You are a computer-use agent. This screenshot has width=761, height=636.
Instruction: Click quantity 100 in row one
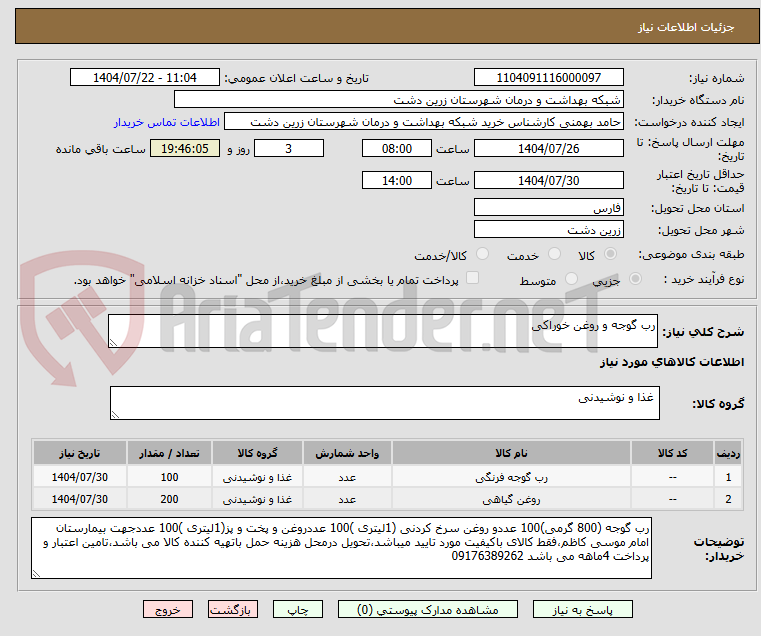(169, 477)
